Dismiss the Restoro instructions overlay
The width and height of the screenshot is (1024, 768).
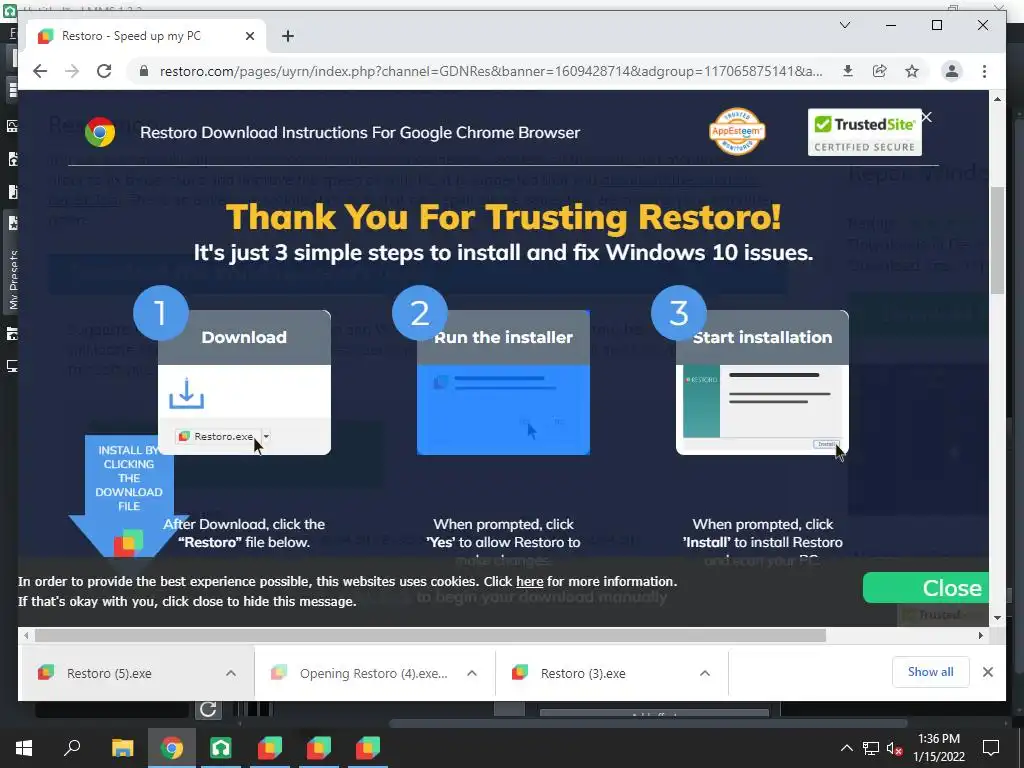pyautogui.click(x=927, y=117)
